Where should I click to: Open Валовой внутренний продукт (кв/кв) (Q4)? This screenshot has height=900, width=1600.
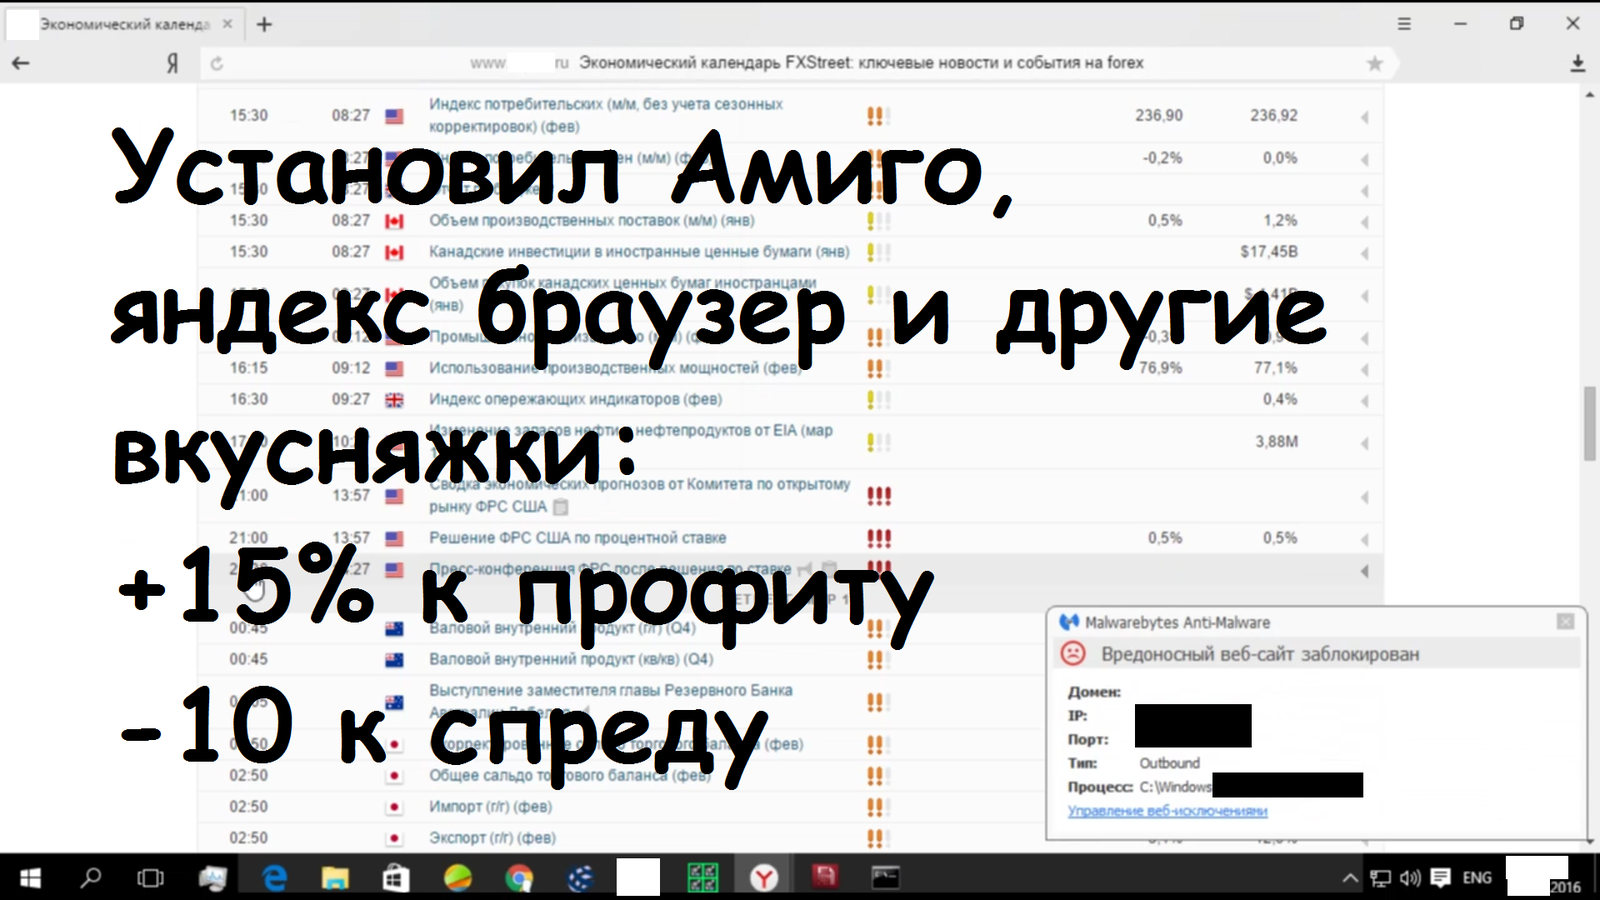[571, 659]
